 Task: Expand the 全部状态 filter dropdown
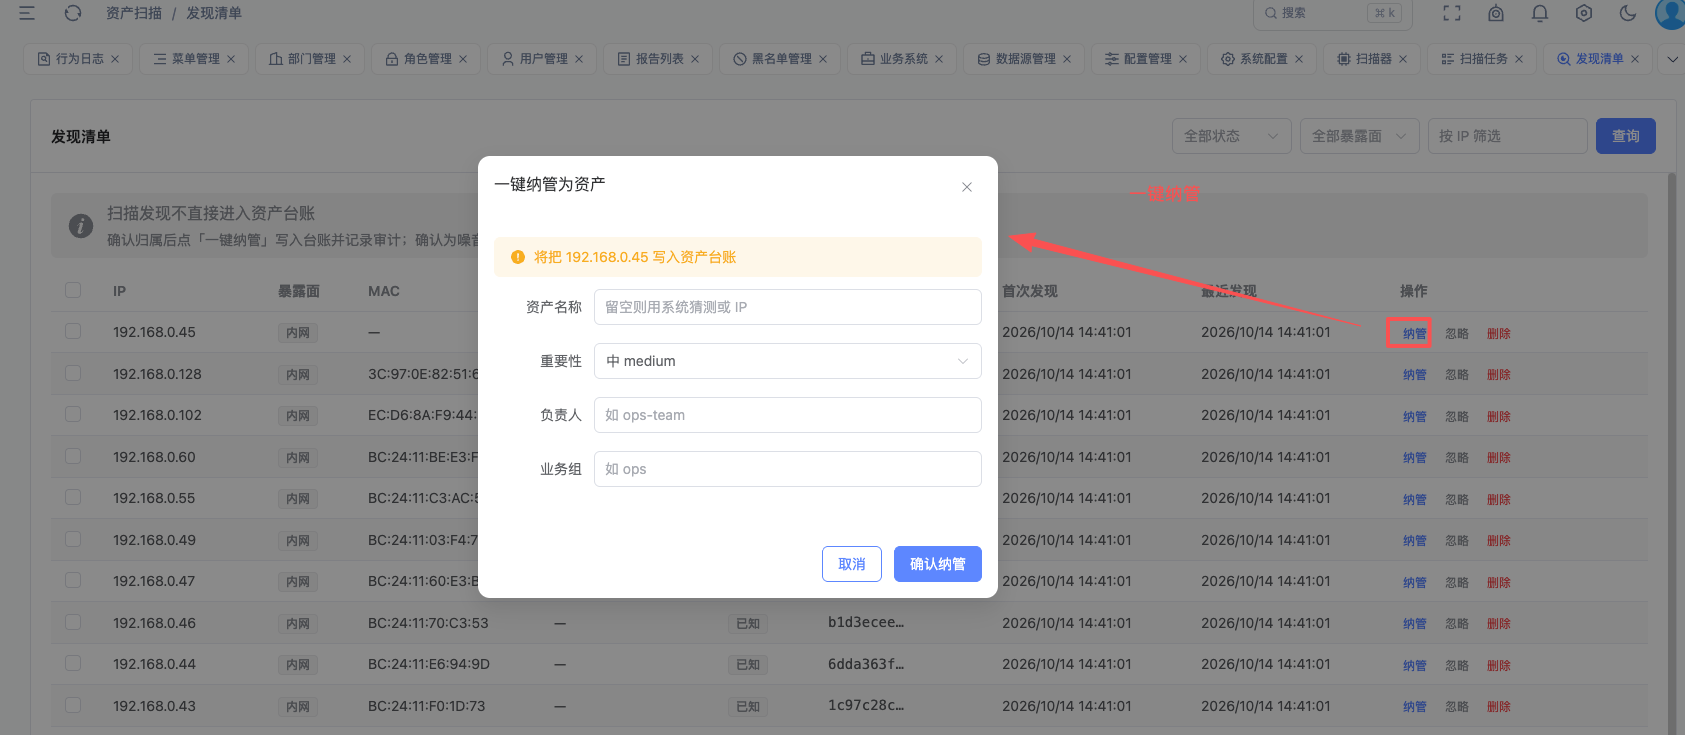pyautogui.click(x=1232, y=136)
